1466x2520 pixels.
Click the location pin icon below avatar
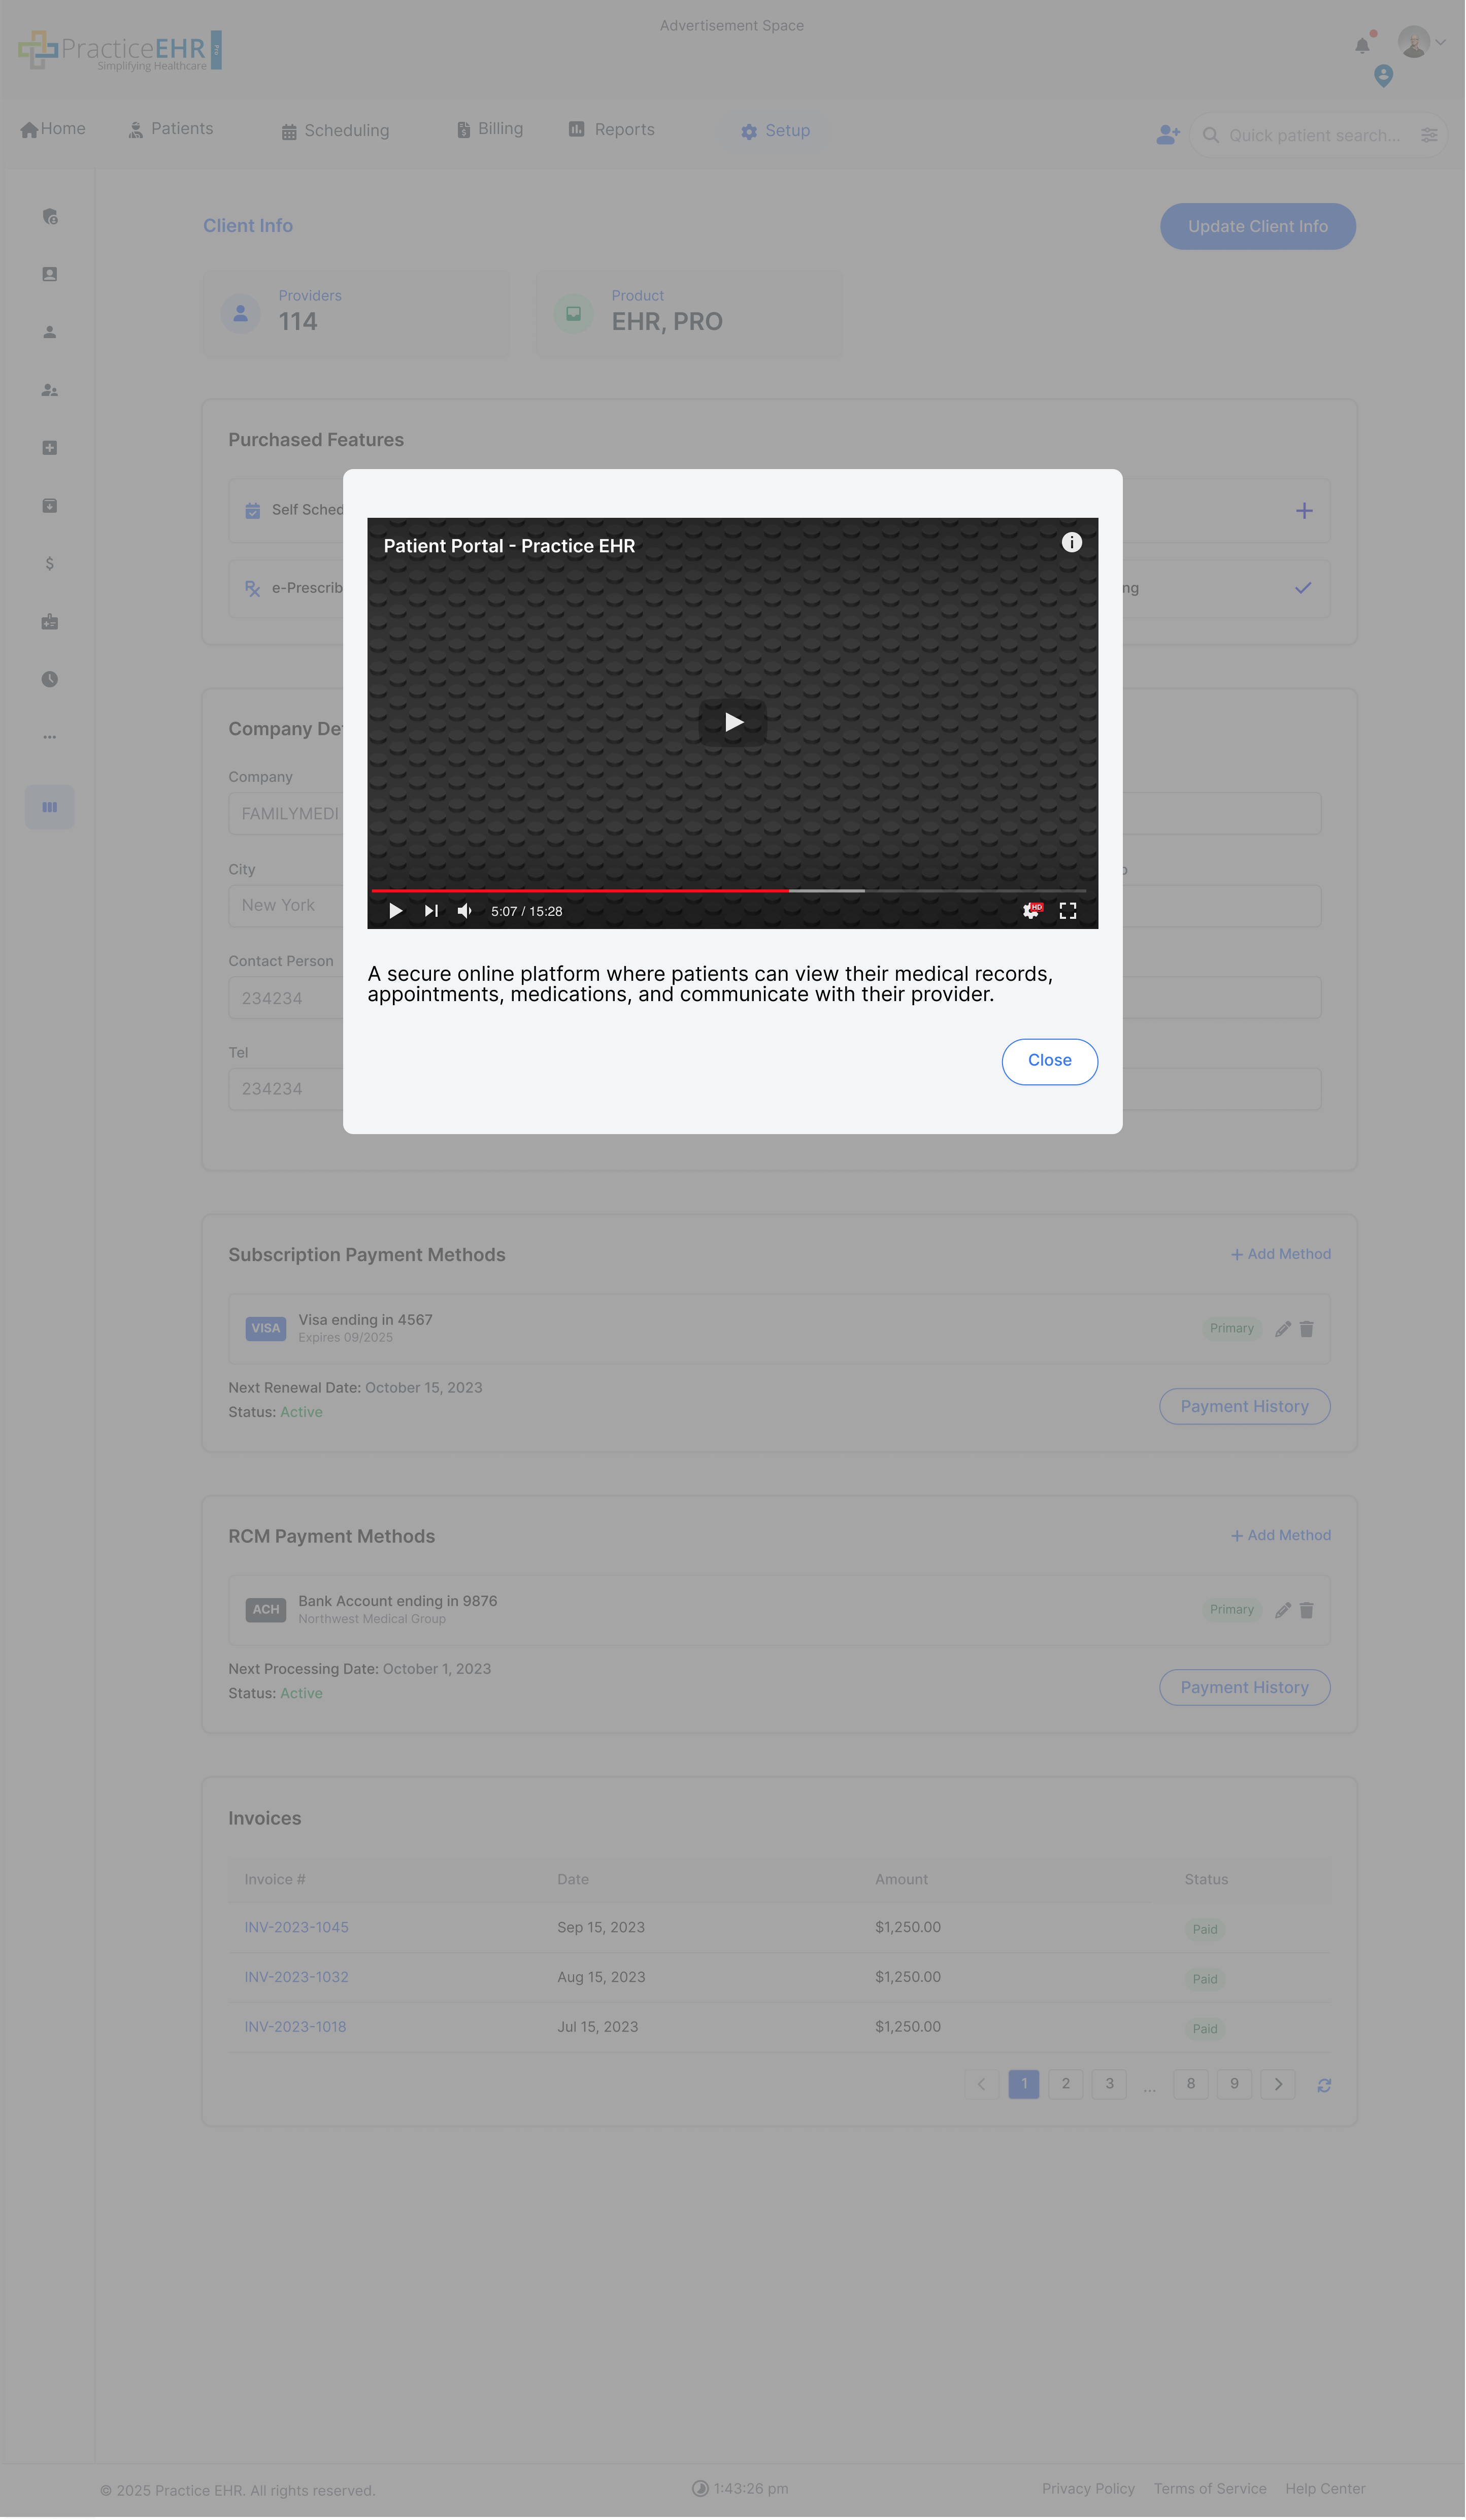[x=1384, y=76]
